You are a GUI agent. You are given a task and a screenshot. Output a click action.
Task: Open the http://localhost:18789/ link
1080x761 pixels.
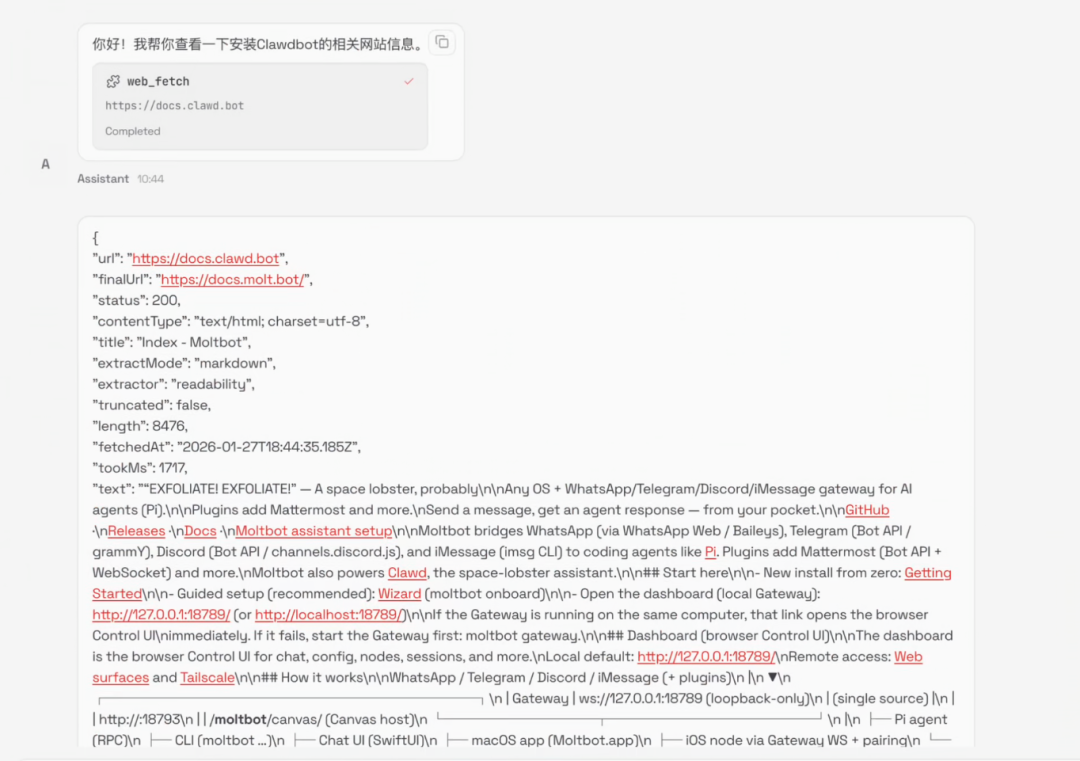(329, 614)
